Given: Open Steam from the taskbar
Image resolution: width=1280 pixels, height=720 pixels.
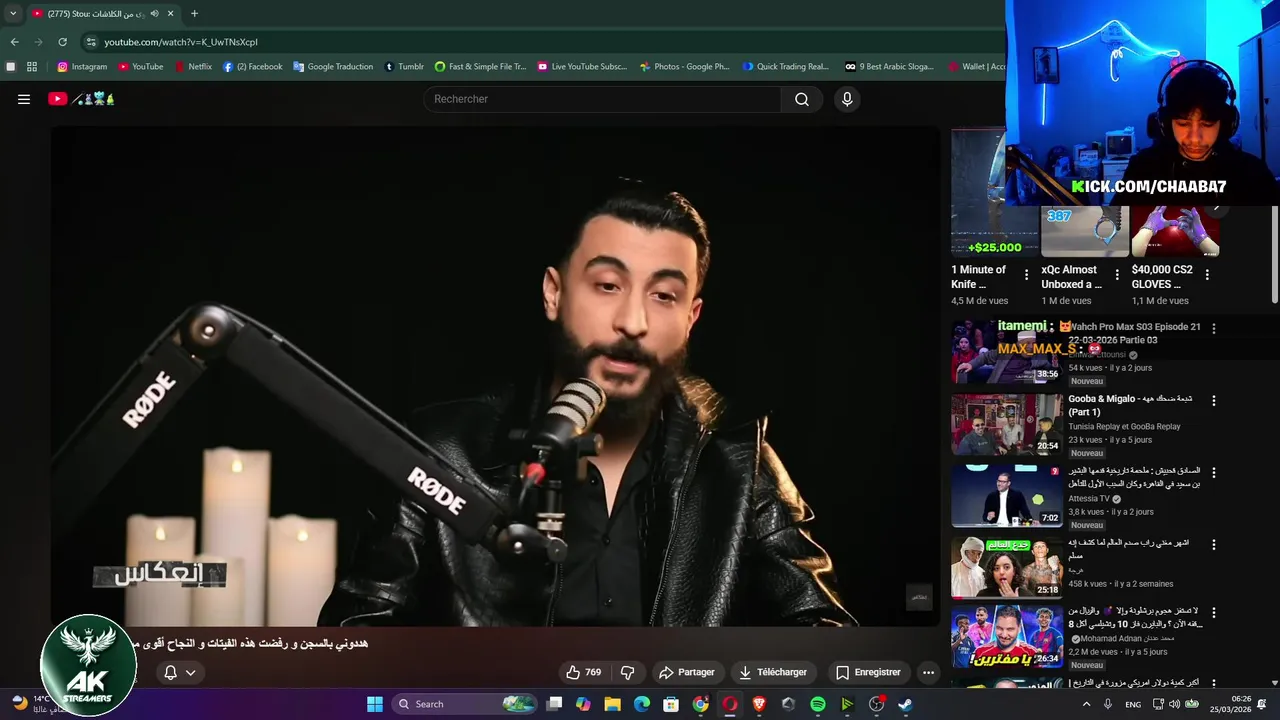Looking at the screenshot, I should pos(905,704).
